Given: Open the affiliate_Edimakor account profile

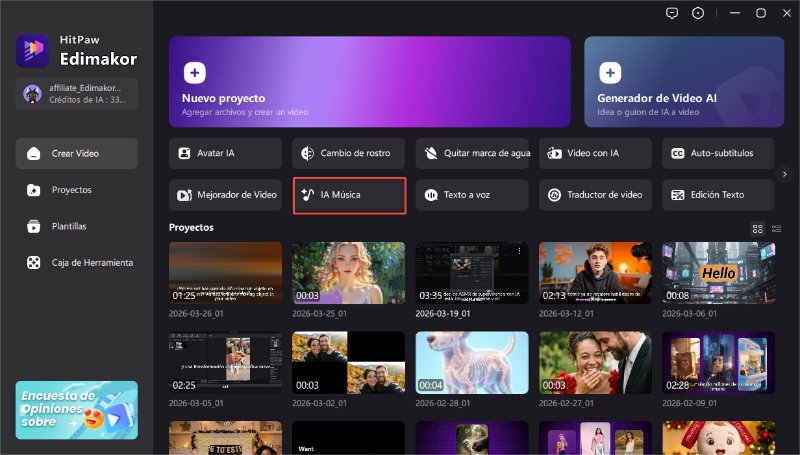Looking at the screenshot, I should tap(77, 93).
